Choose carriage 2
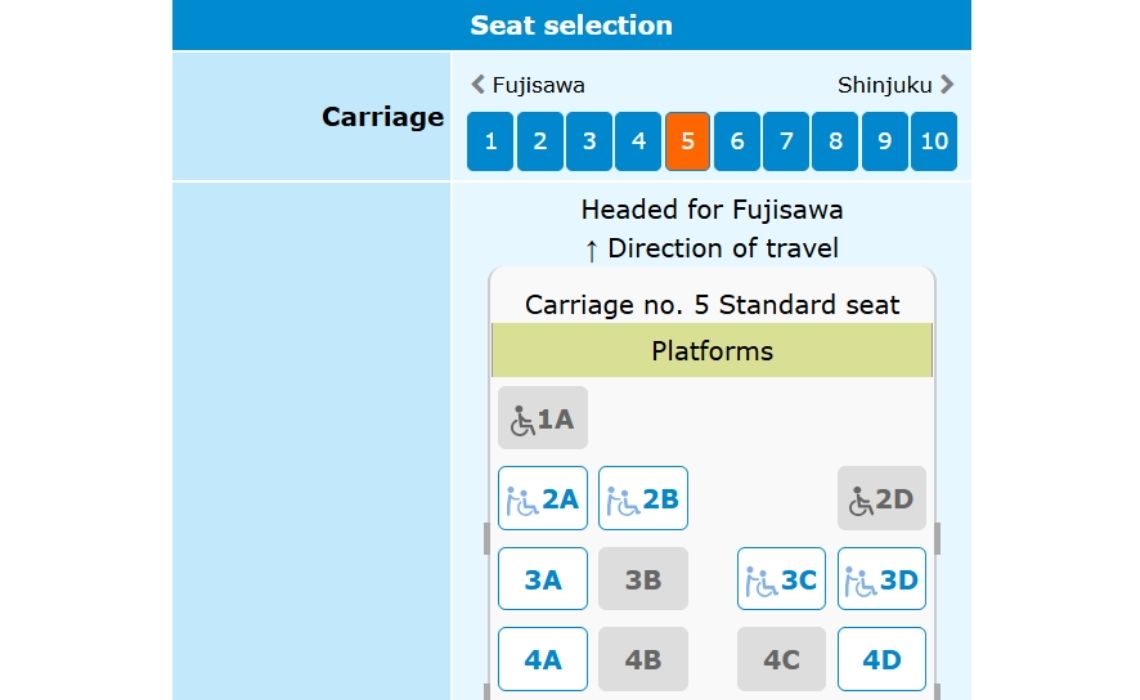 tap(538, 141)
